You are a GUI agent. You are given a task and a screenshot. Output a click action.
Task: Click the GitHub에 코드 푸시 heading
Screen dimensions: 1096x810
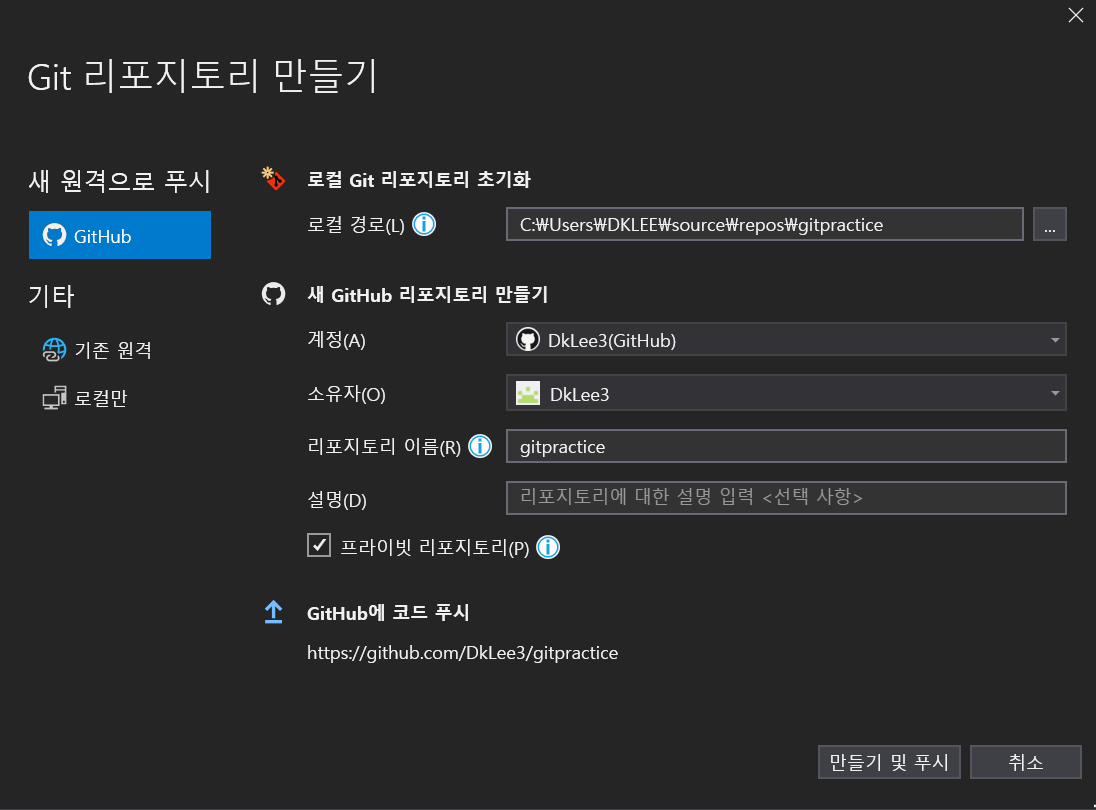tap(388, 612)
